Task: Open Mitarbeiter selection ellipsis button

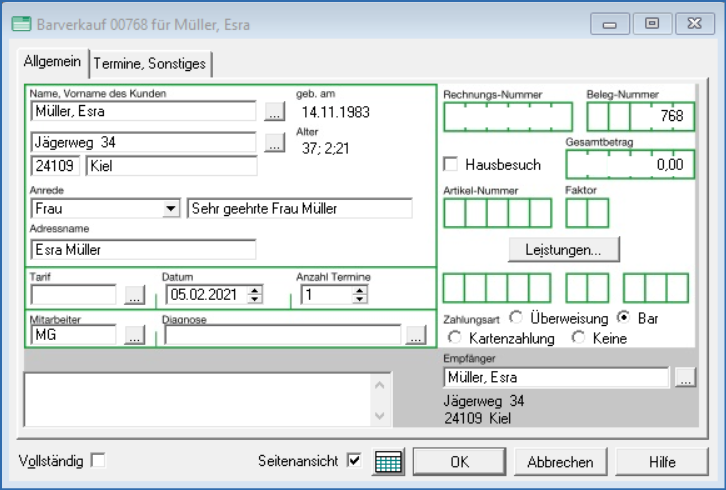Action: pos(135,336)
